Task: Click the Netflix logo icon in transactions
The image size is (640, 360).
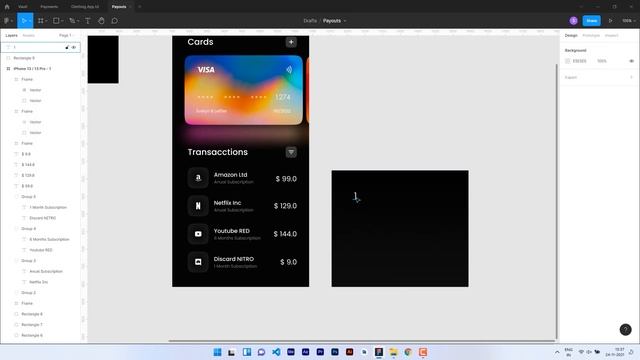Action: point(198,206)
